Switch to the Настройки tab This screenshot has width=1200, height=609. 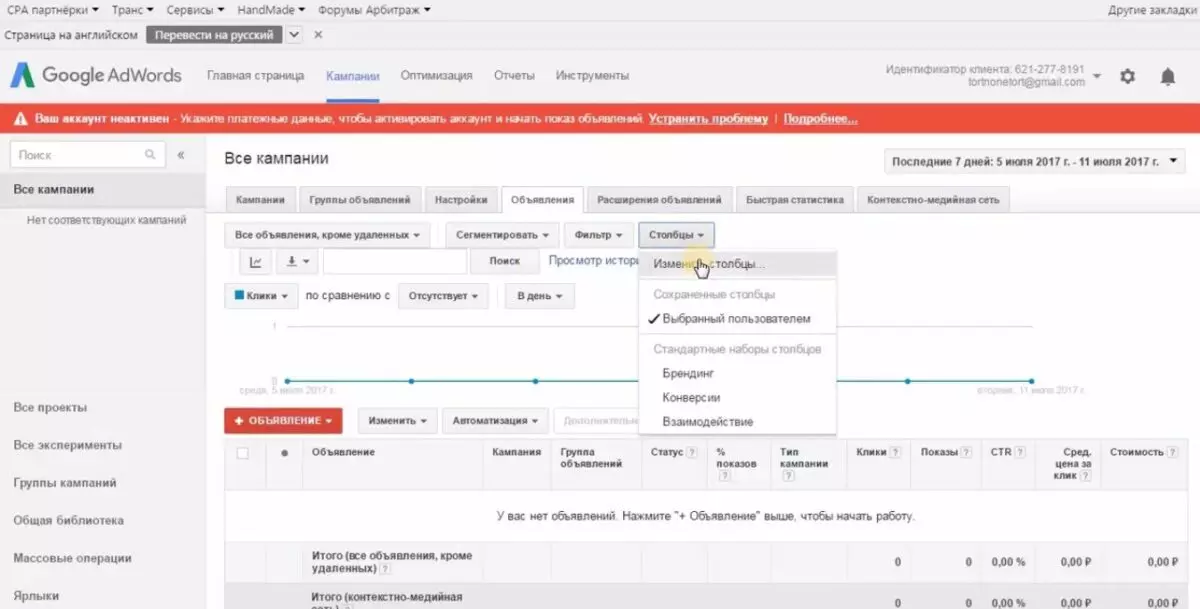click(461, 200)
